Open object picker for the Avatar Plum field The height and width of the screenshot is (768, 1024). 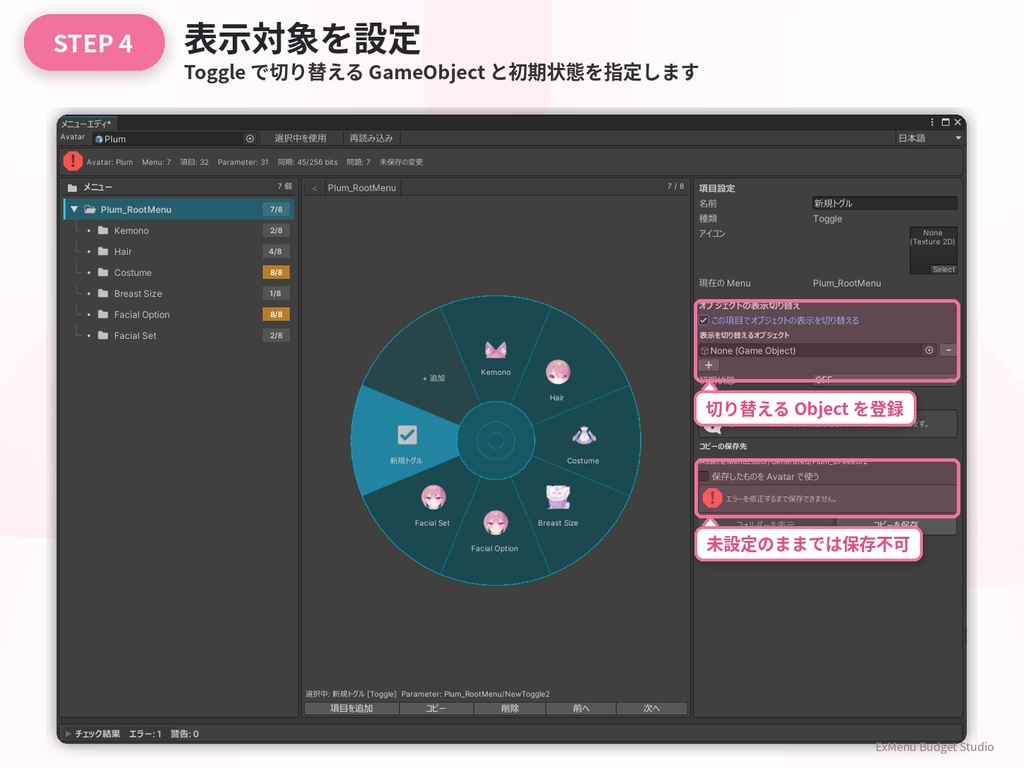click(x=249, y=138)
